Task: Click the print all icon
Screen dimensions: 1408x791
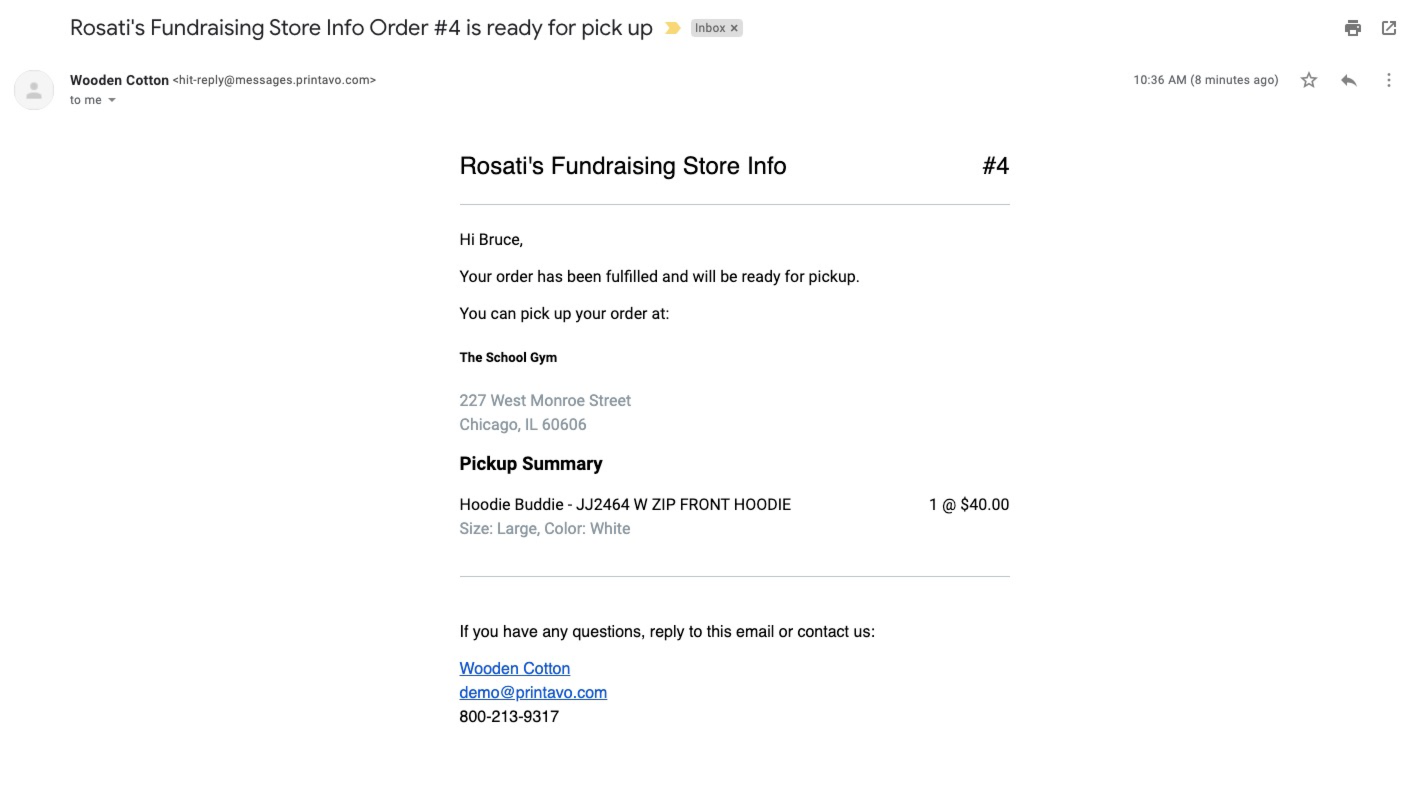Action: 1352,28
